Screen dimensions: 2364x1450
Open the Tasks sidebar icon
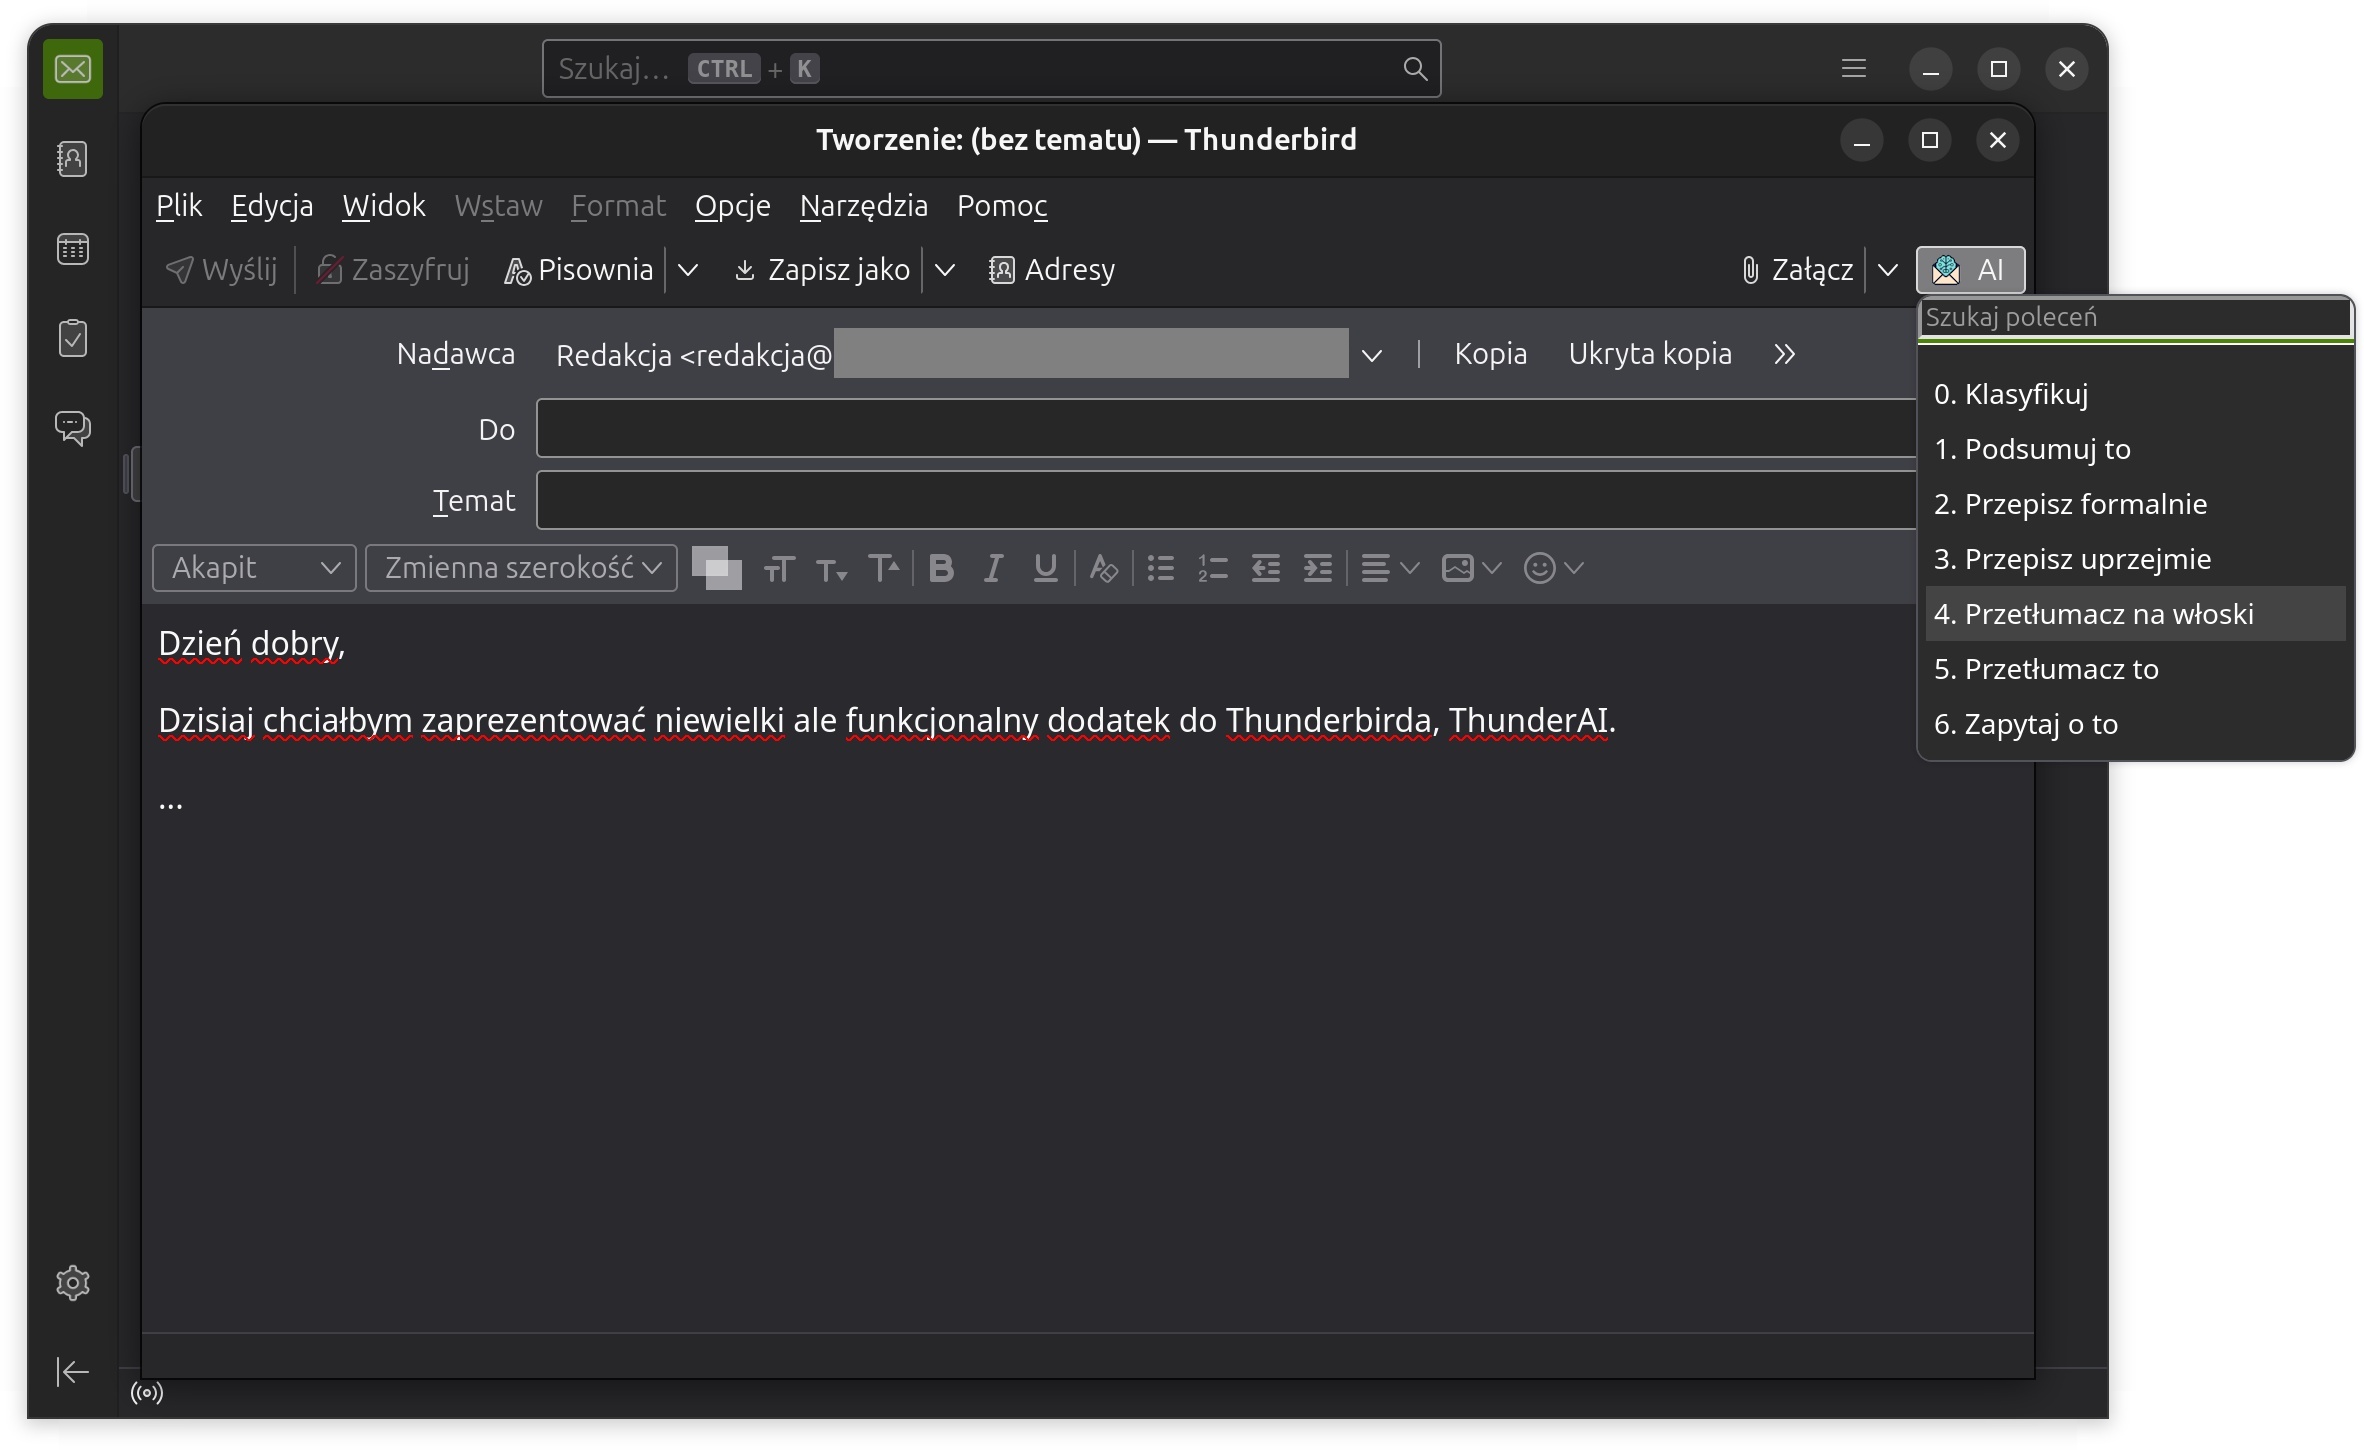pos(72,338)
